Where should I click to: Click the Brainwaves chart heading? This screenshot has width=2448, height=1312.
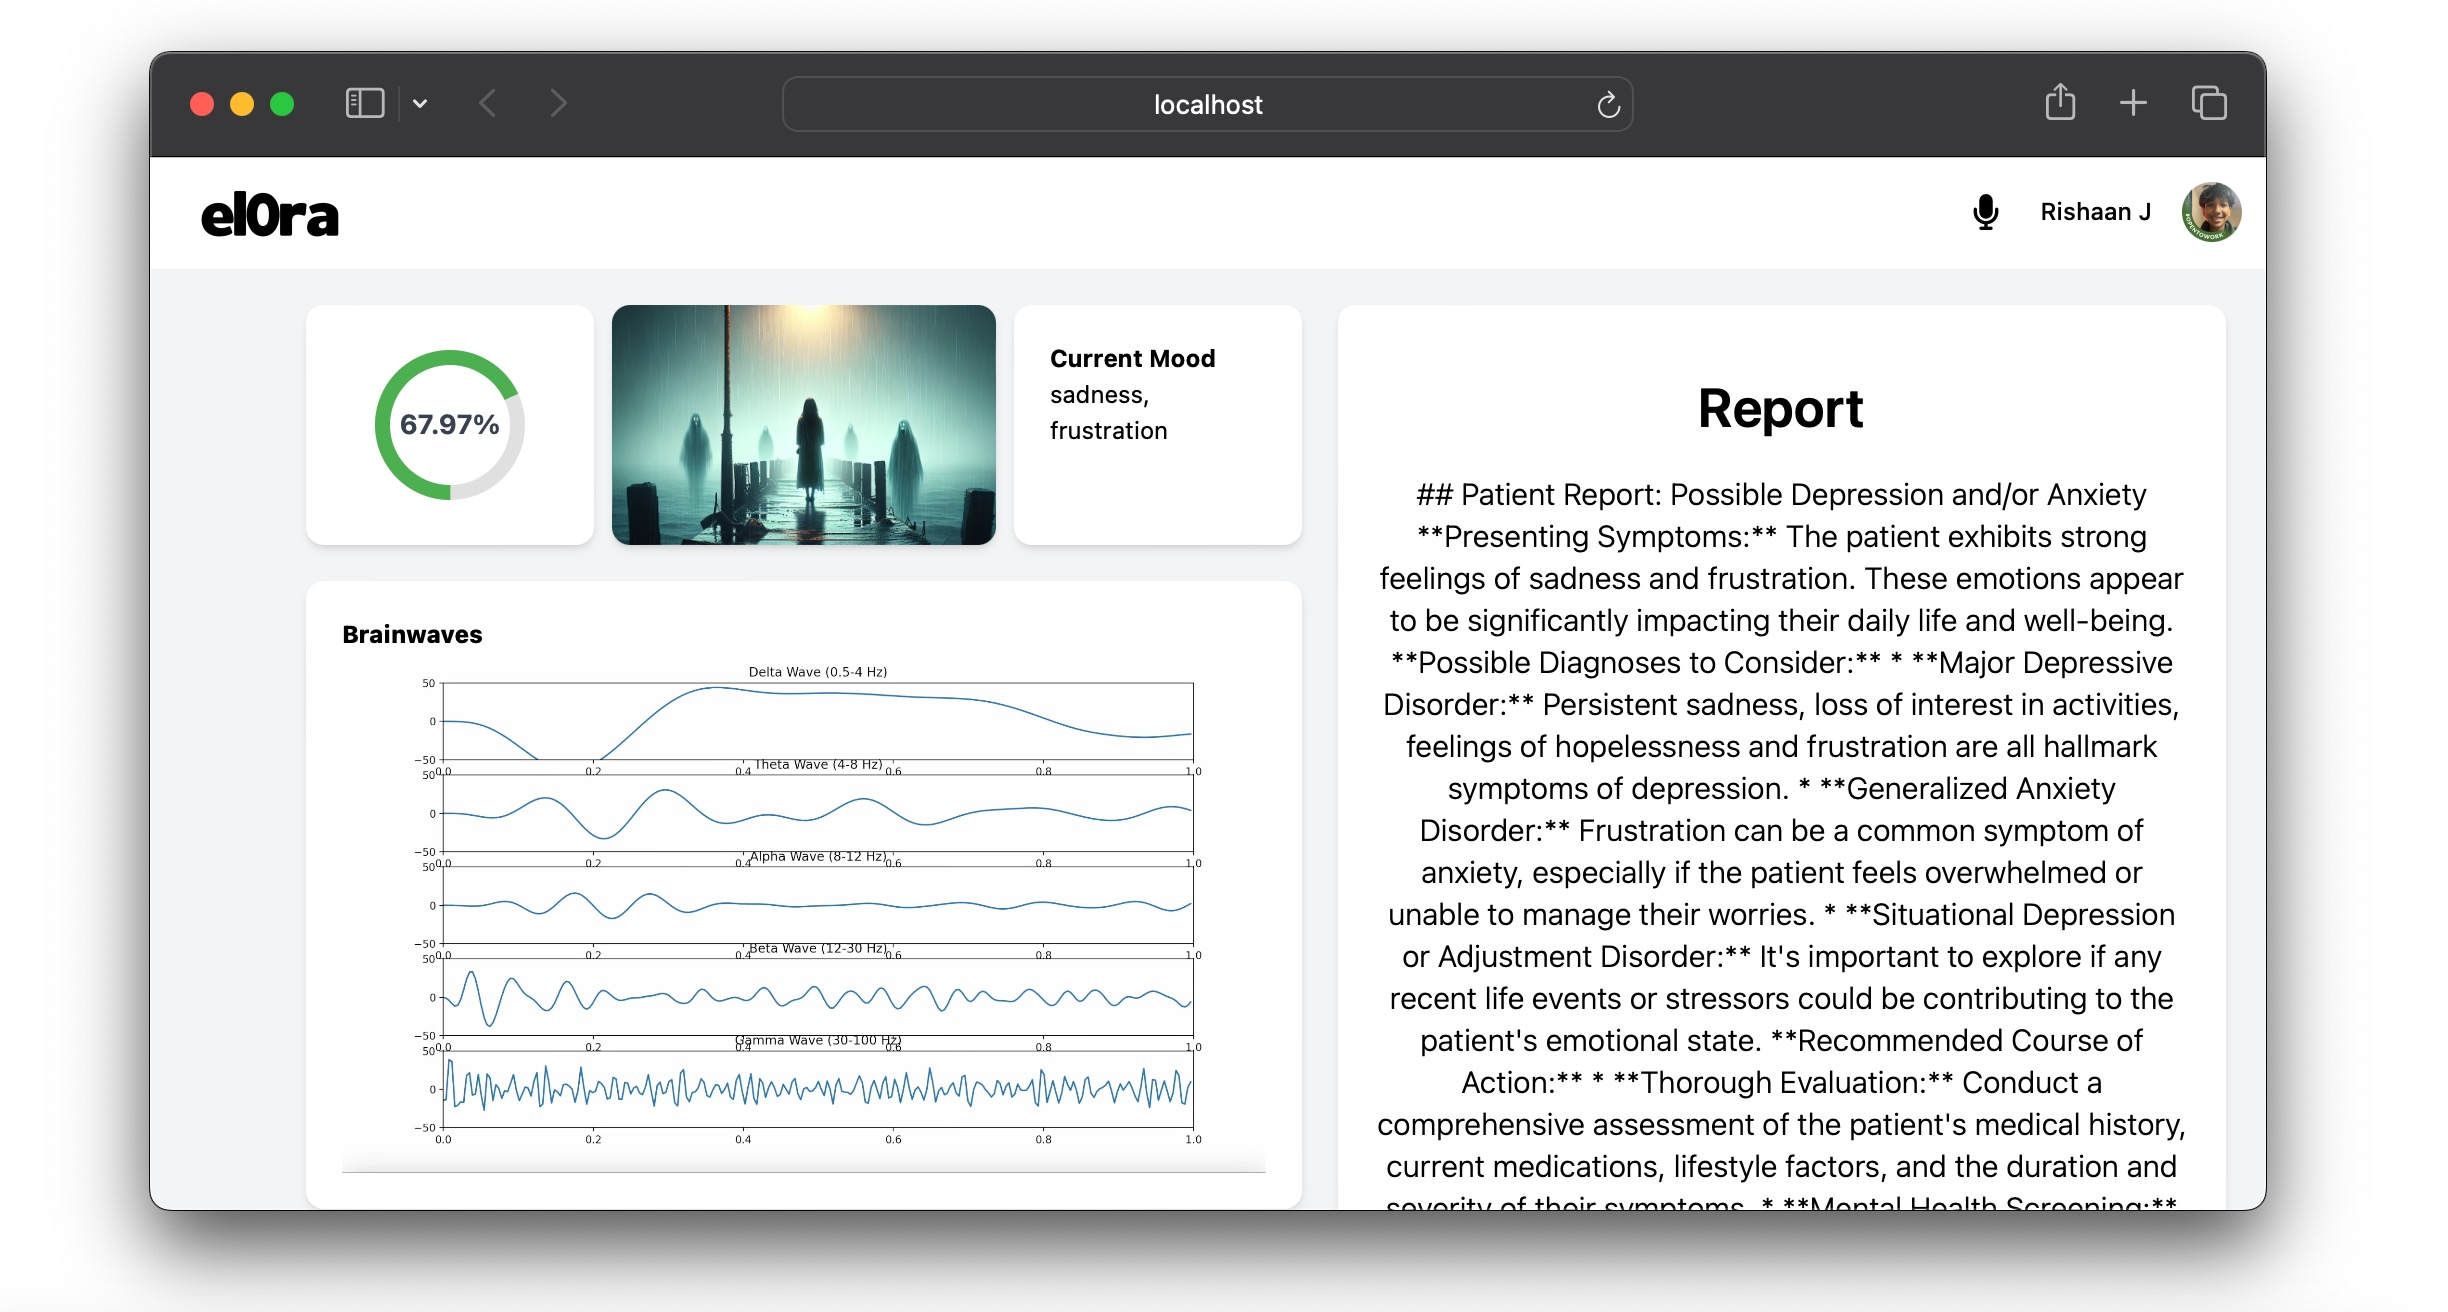click(x=412, y=634)
